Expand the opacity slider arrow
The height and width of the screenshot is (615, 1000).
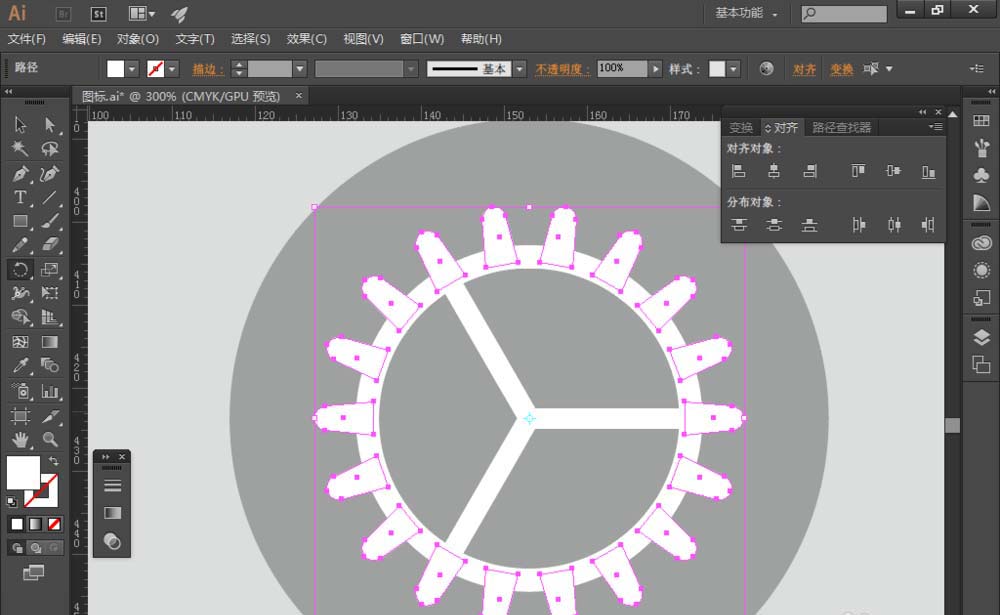coord(655,69)
